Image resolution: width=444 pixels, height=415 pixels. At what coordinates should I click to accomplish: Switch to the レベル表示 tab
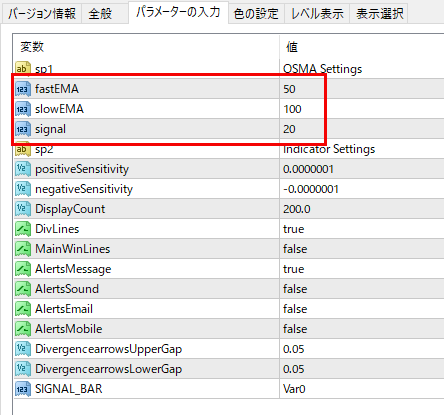pos(317,14)
